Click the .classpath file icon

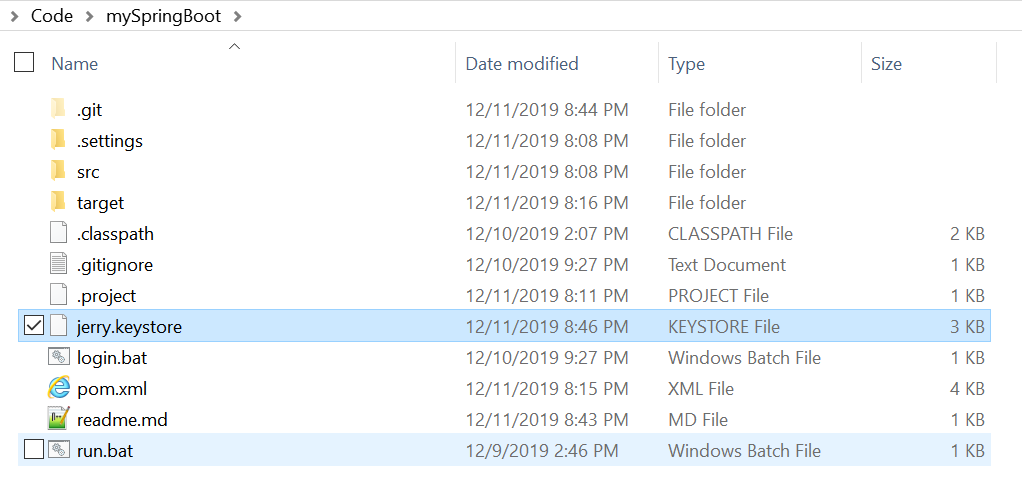pyautogui.click(x=59, y=233)
